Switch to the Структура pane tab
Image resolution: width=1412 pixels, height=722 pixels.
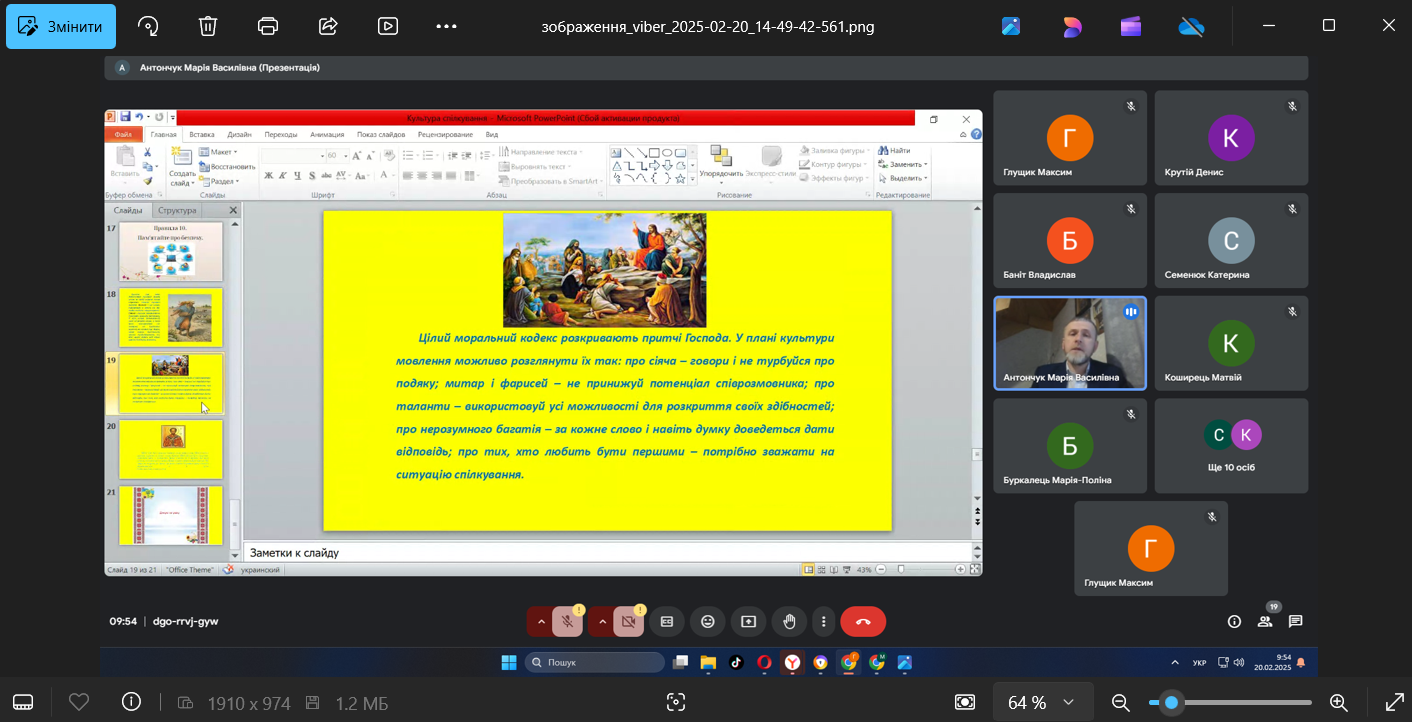point(177,210)
